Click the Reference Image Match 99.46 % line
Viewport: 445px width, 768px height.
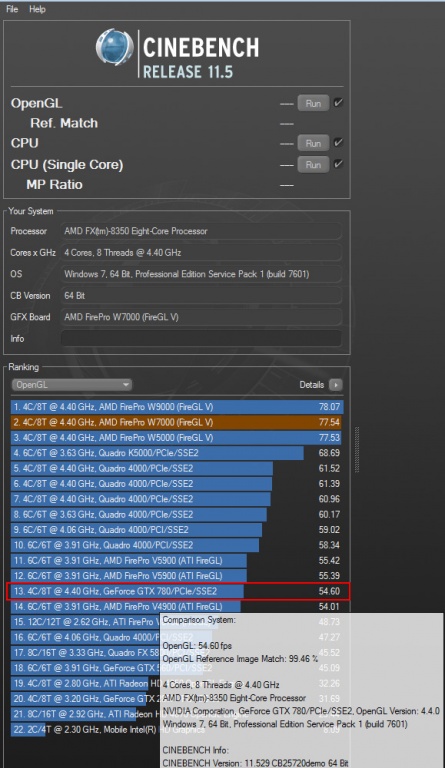pyautogui.click(x=240, y=659)
